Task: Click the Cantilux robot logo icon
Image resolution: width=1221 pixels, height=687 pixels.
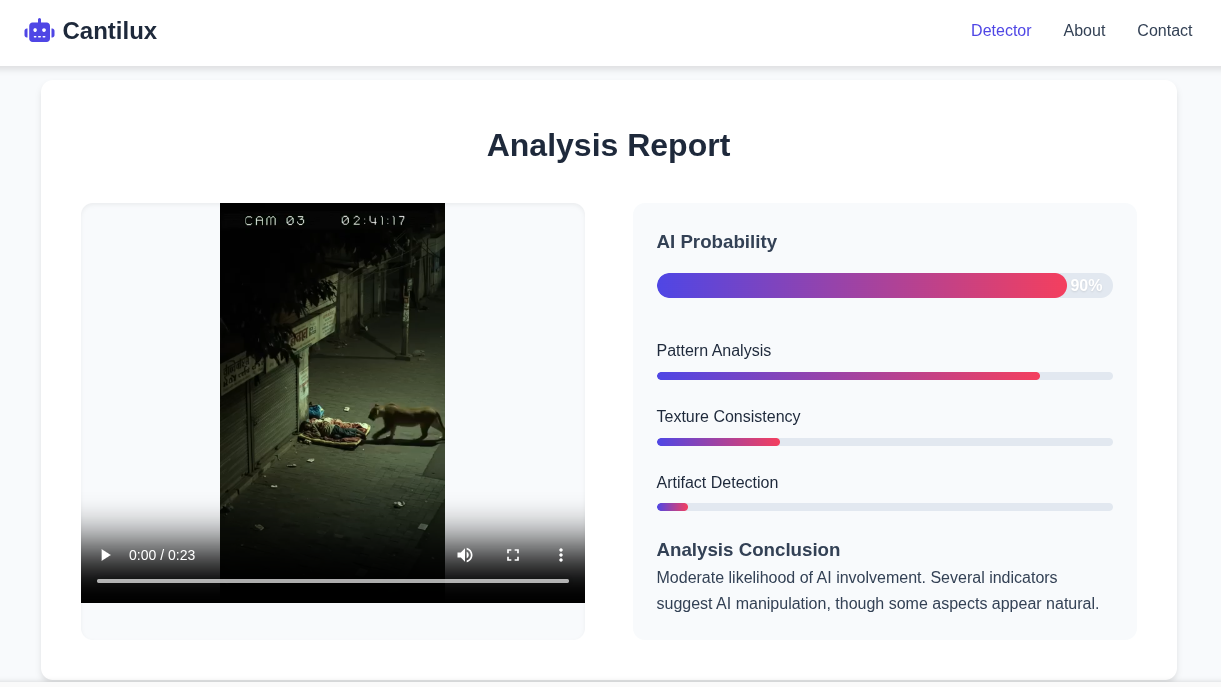Action: tap(39, 31)
